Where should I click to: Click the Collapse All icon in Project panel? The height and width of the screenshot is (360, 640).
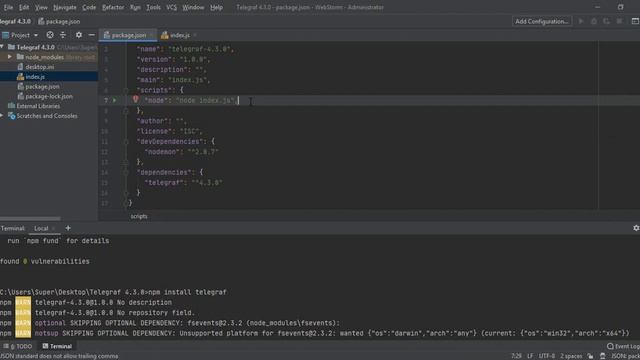63,35
